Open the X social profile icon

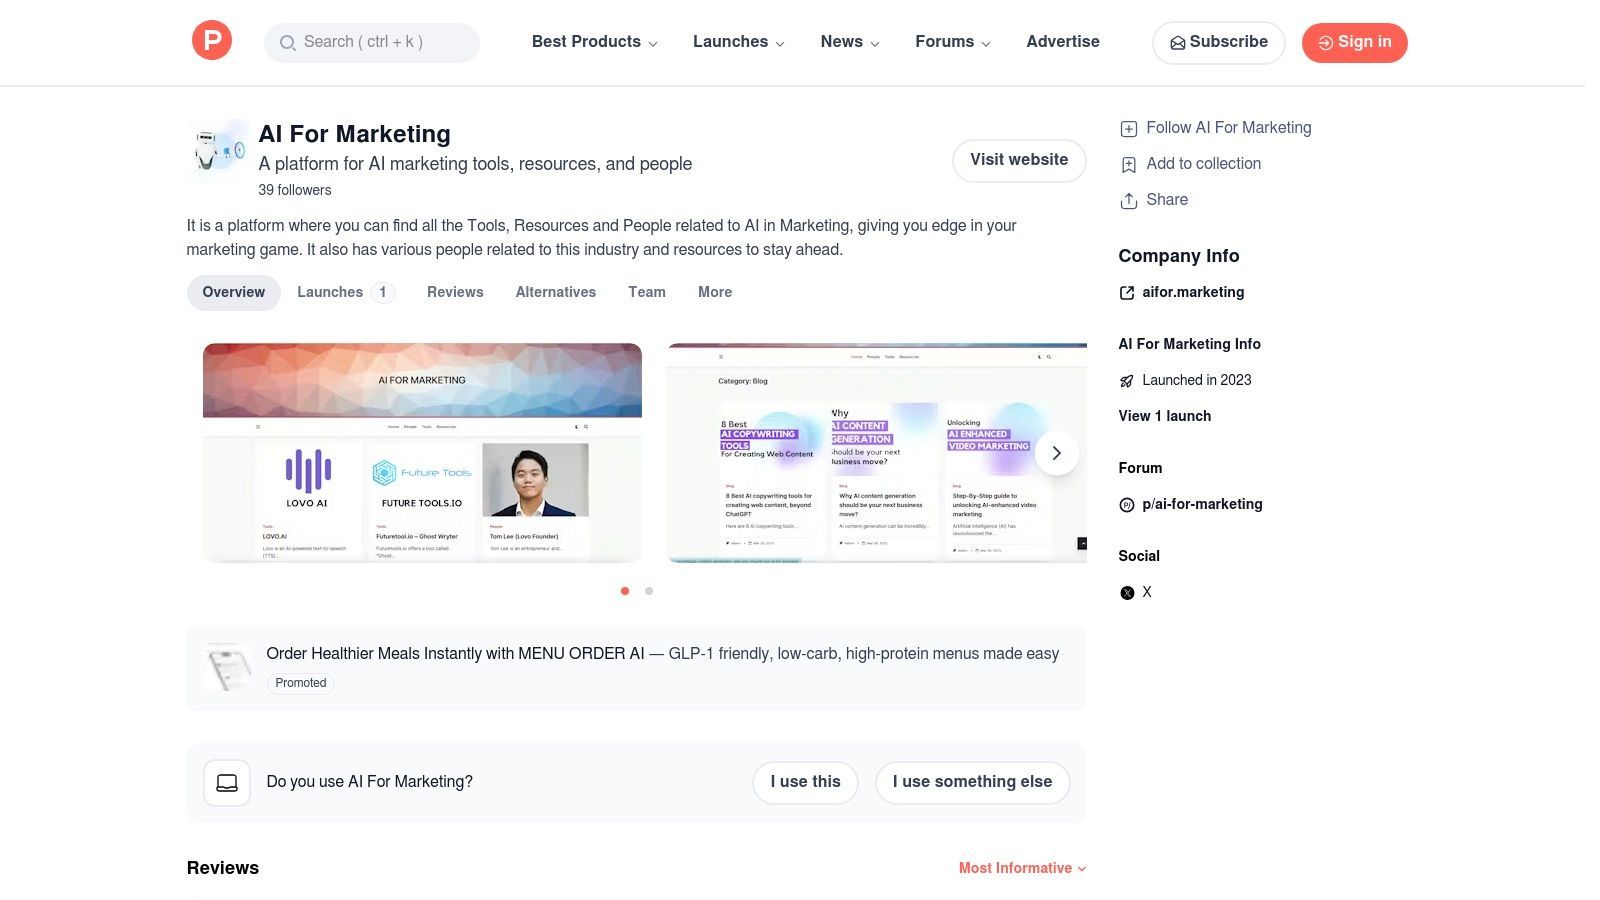coord(1126,592)
